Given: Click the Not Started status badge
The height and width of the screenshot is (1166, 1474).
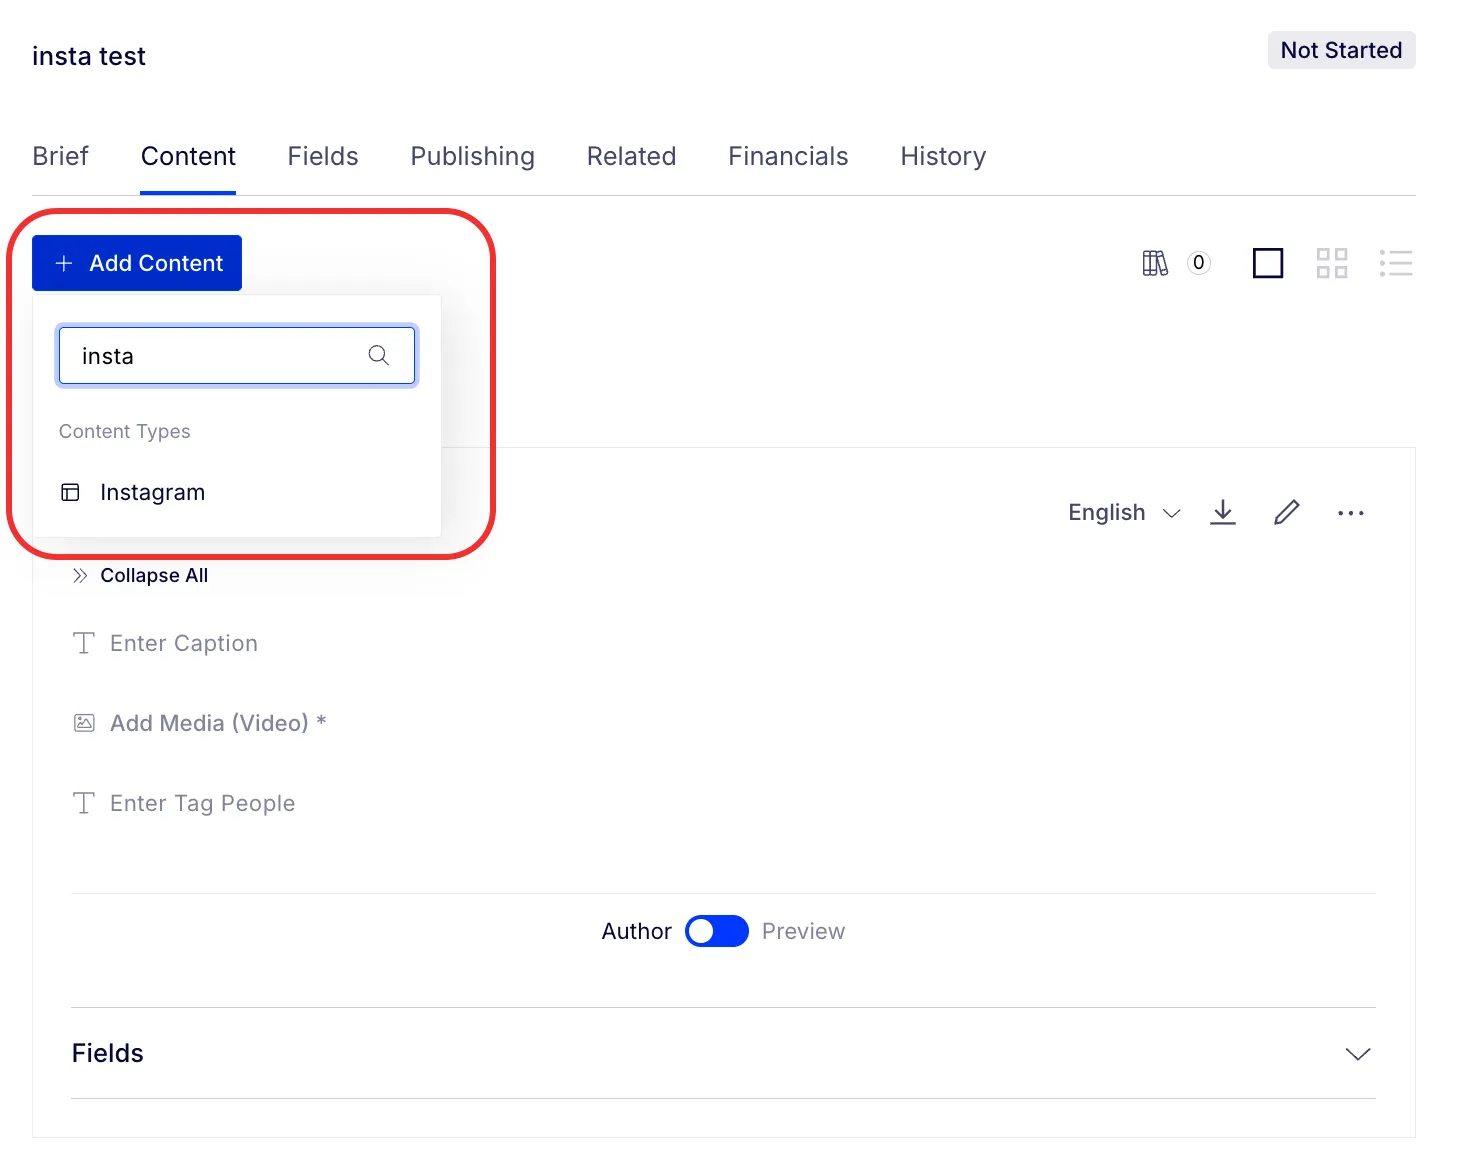Looking at the screenshot, I should point(1341,50).
